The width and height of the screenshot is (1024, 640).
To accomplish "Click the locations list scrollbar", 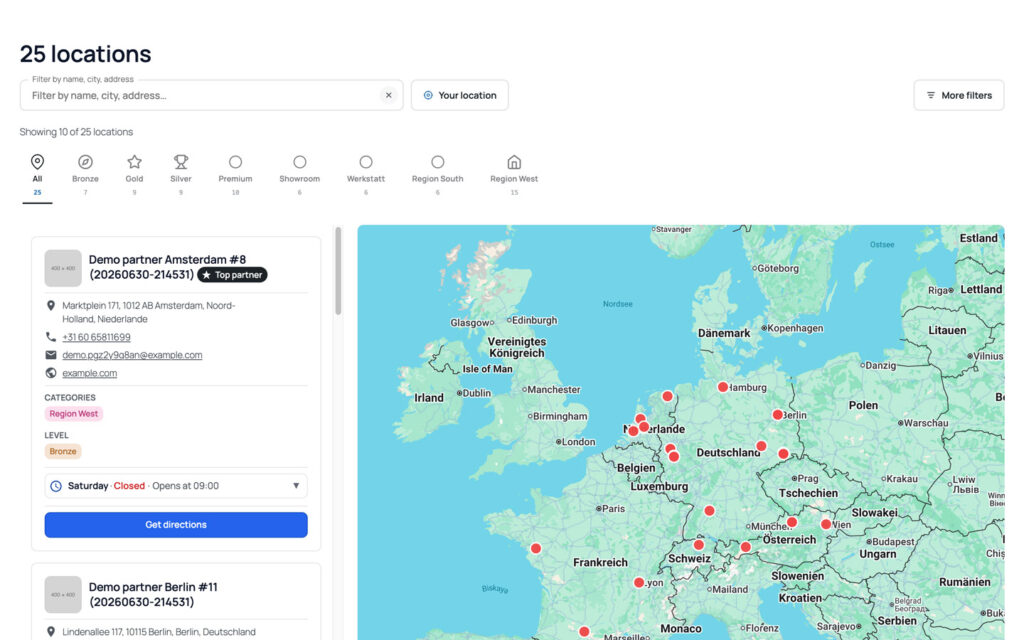I will point(338,271).
